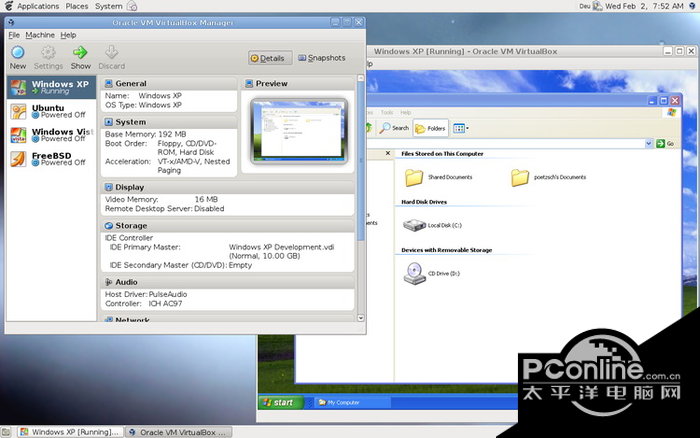The width and height of the screenshot is (700, 438).
Task: Click the Storage section header icon
Action: [108, 225]
